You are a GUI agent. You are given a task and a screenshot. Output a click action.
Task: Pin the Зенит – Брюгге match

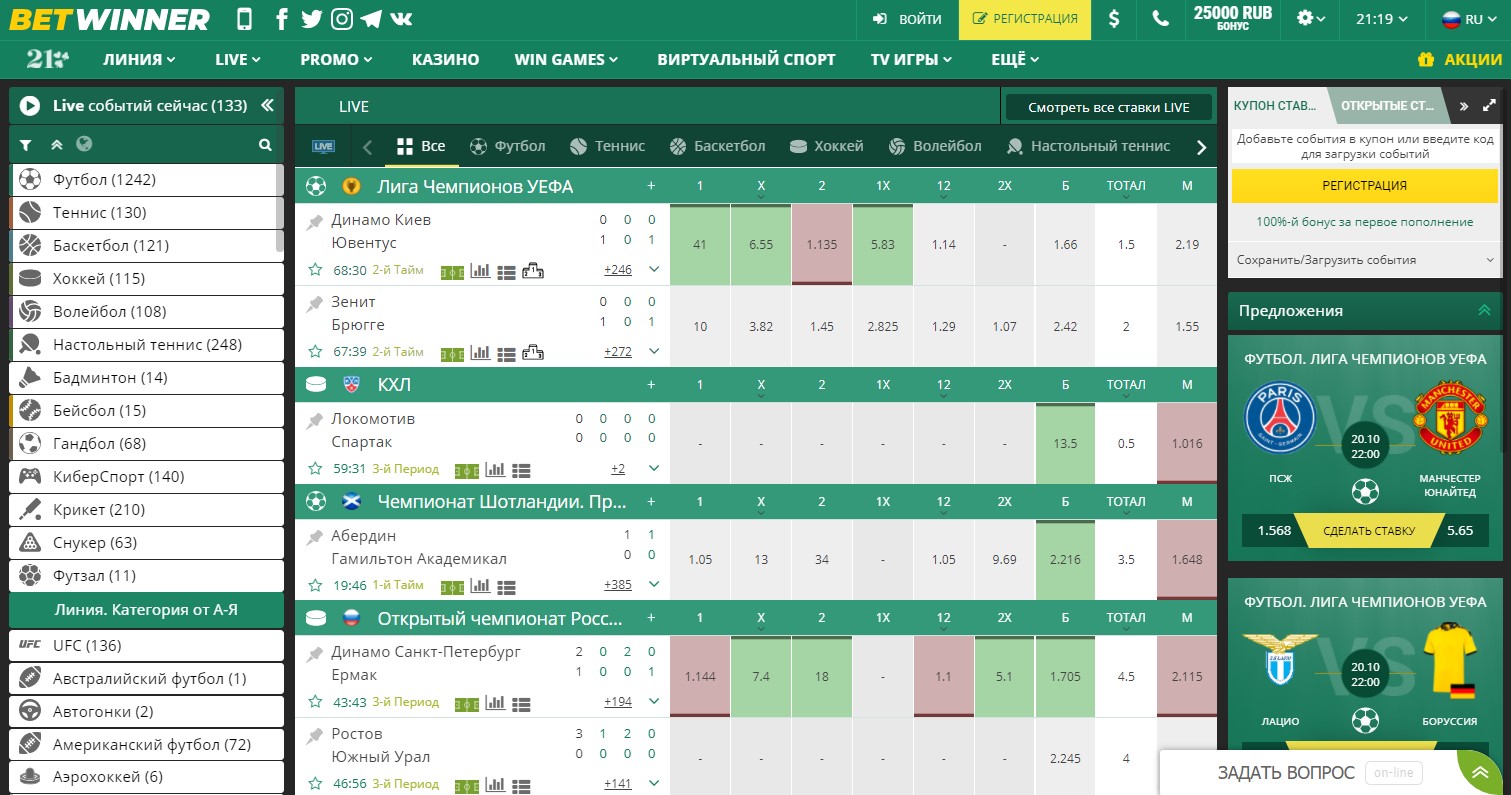[315, 302]
